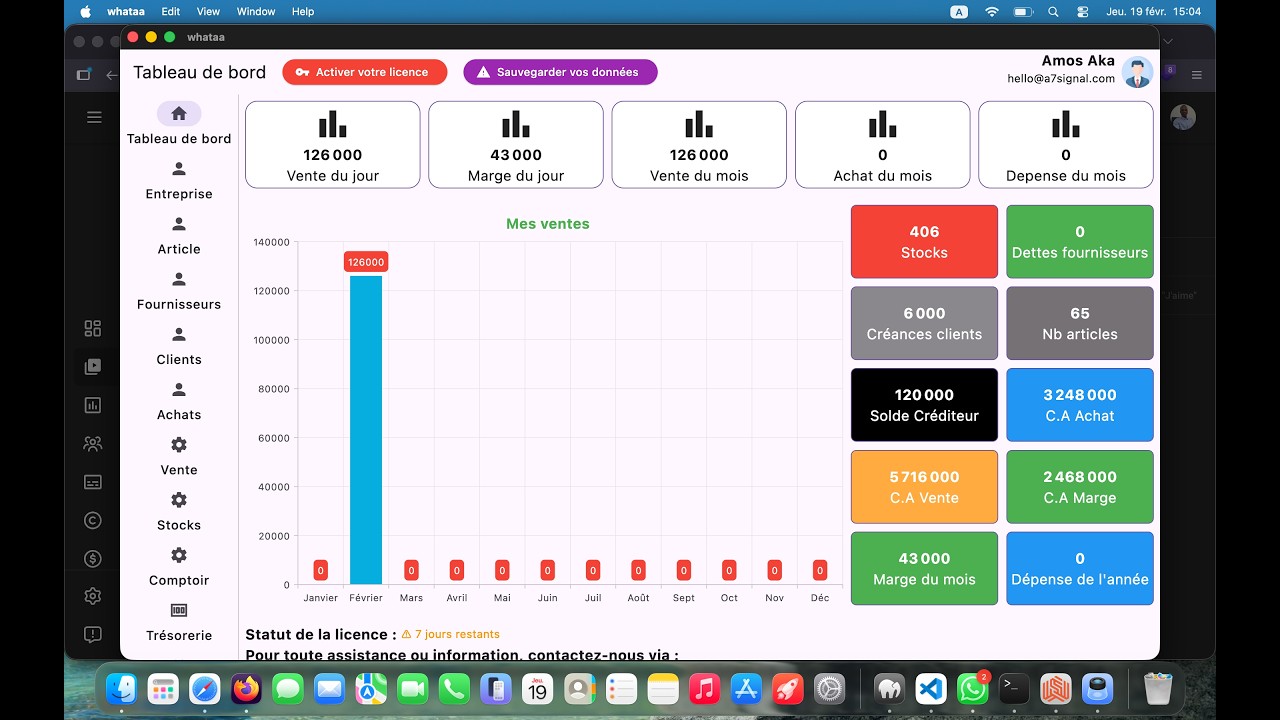Viewport: 1280px width, 720px height.
Task: Open Safari from the Dock
Action: pos(205,688)
